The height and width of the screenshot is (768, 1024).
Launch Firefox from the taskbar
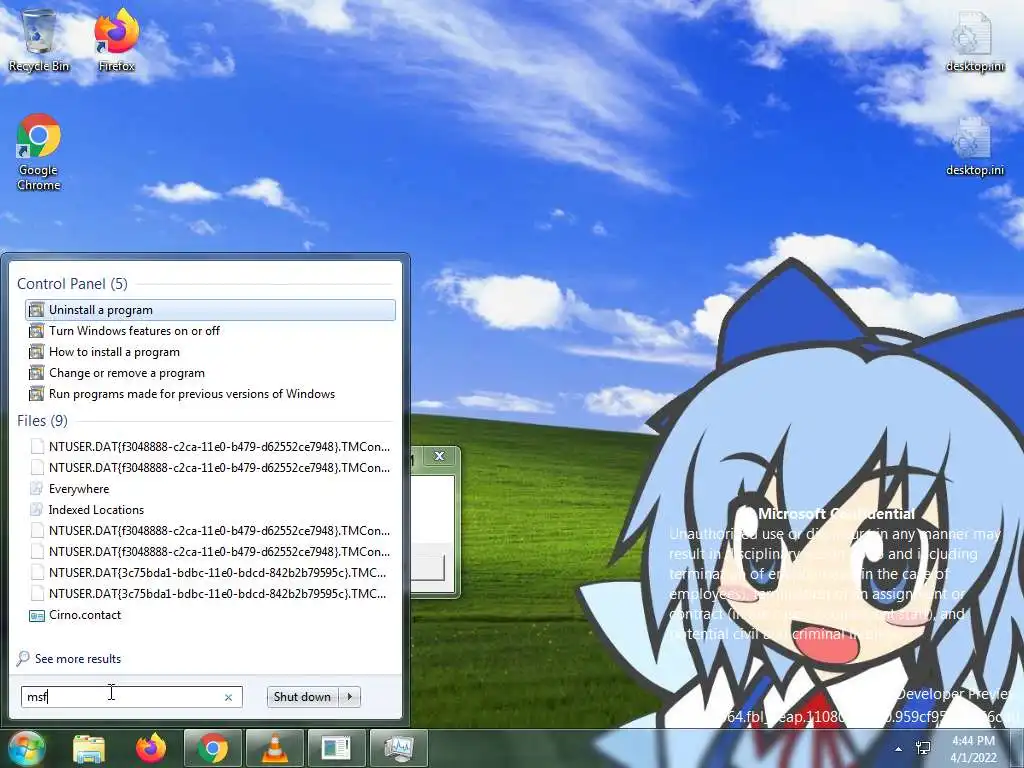(x=151, y=748)
